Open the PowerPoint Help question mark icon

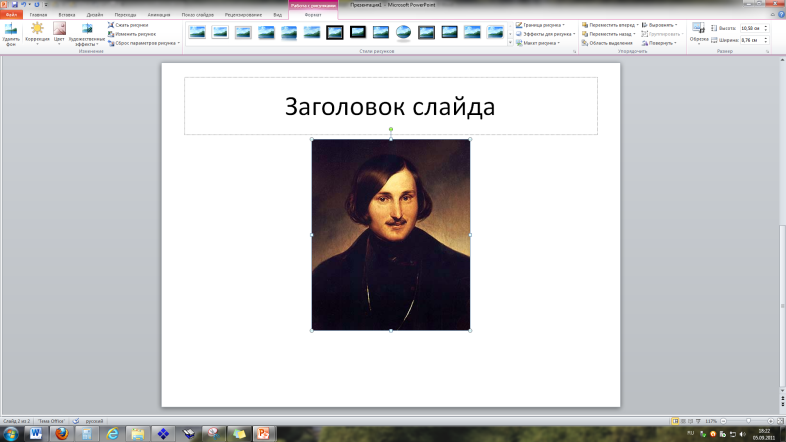[781, 15]
